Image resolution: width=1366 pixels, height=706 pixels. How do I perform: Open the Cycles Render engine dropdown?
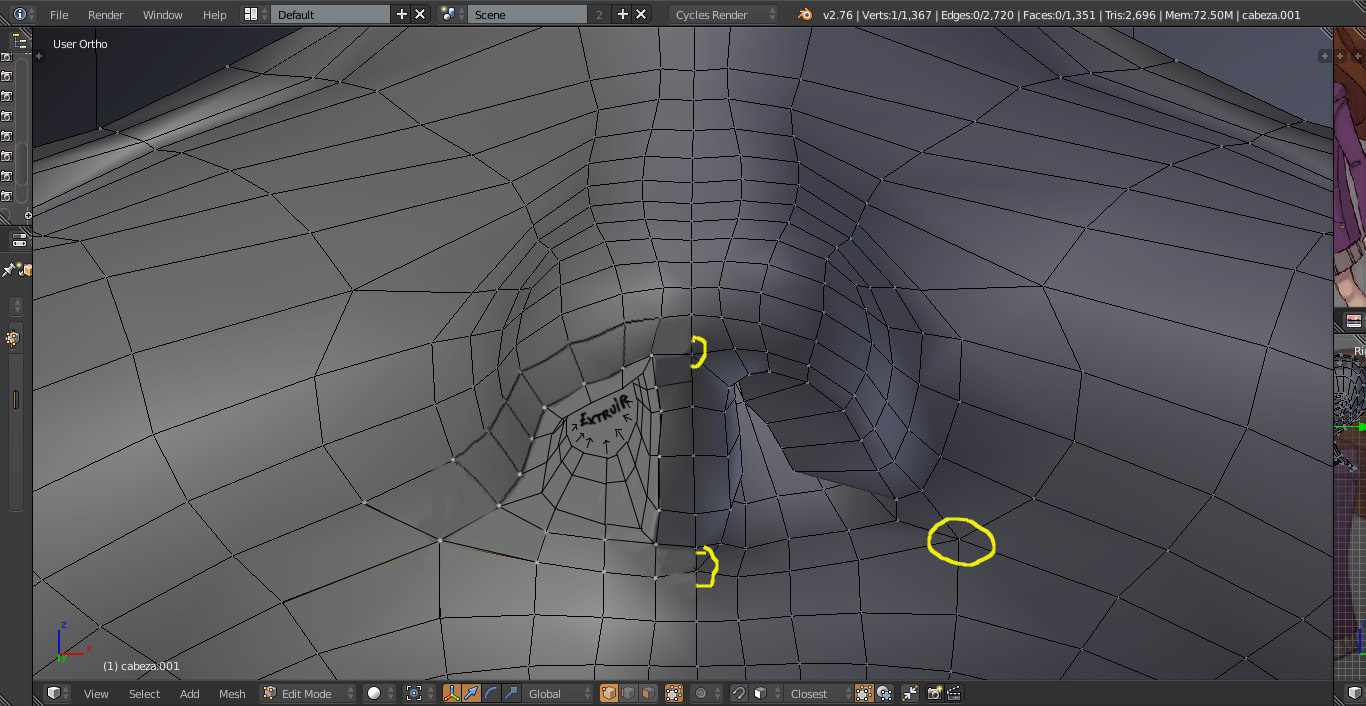[x=724, y=14]
